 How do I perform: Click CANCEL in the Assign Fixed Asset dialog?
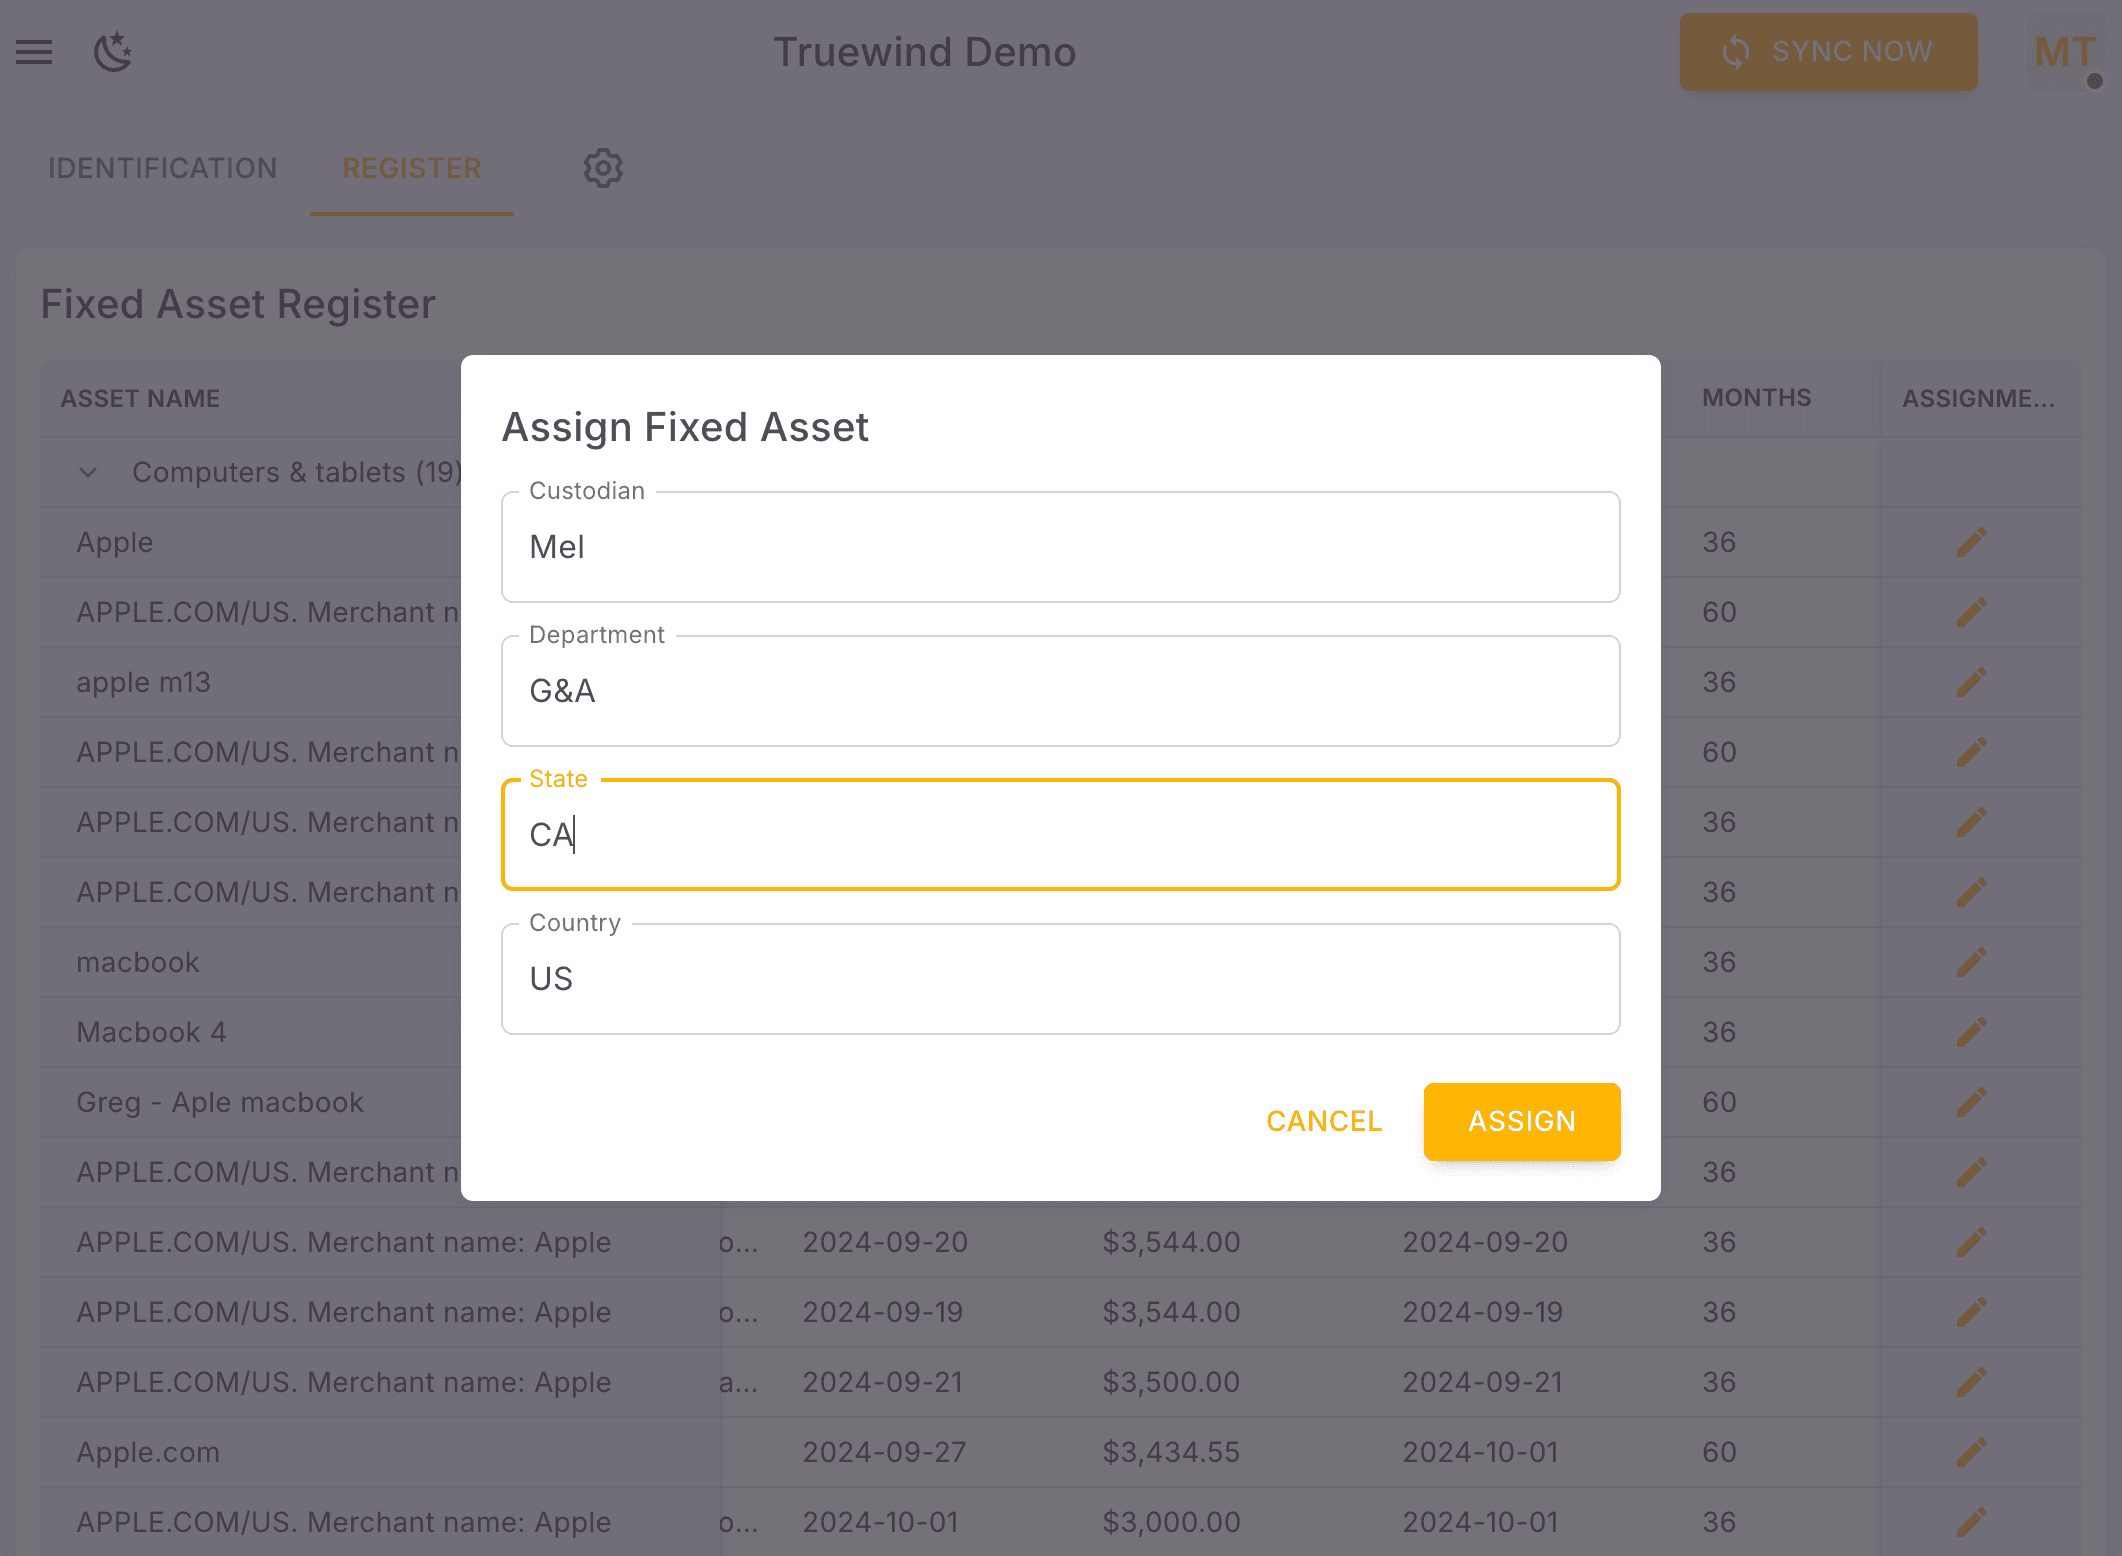[1323, 1121]
